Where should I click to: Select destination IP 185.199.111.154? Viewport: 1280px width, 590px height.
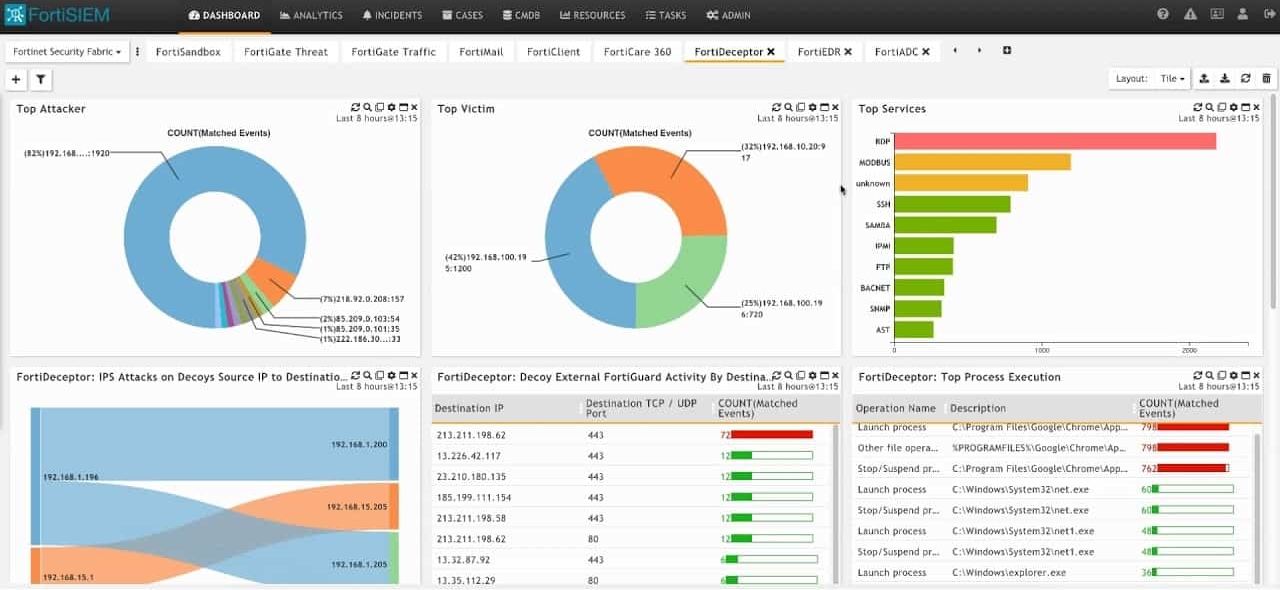474,497
